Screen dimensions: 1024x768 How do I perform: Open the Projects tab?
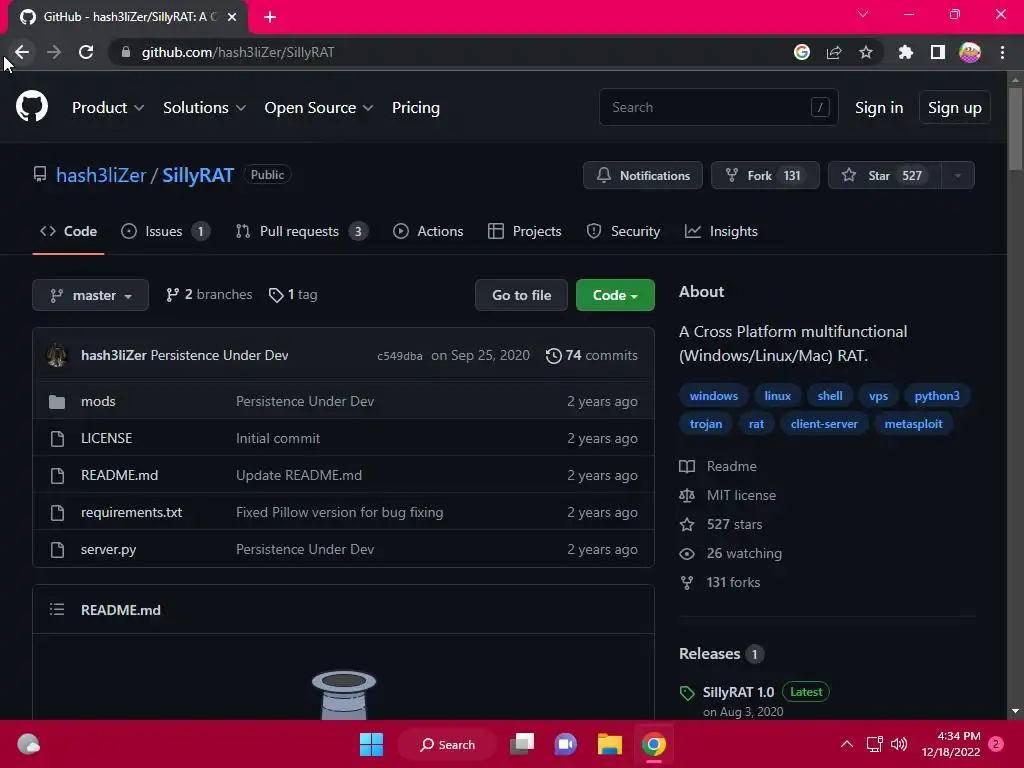[525, 231]
